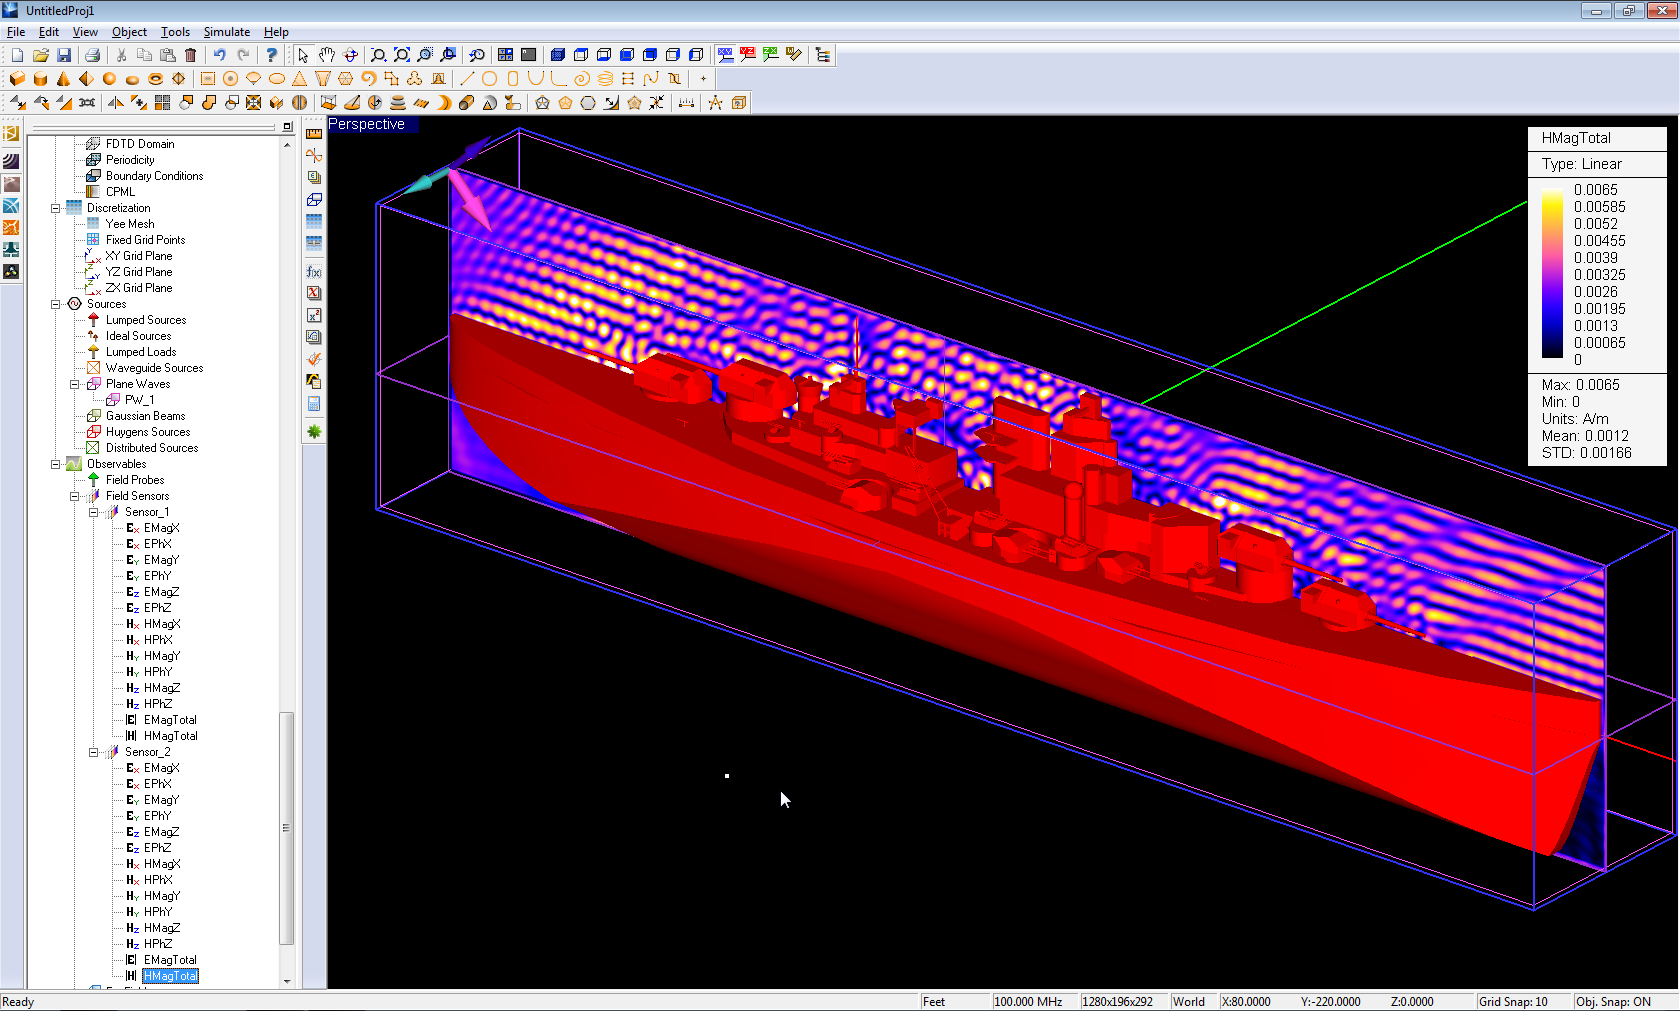Image resolution: width=1680 pixels, height=1011 pixels.
Task: Click the Save project floppy icon
Action: 64,55
